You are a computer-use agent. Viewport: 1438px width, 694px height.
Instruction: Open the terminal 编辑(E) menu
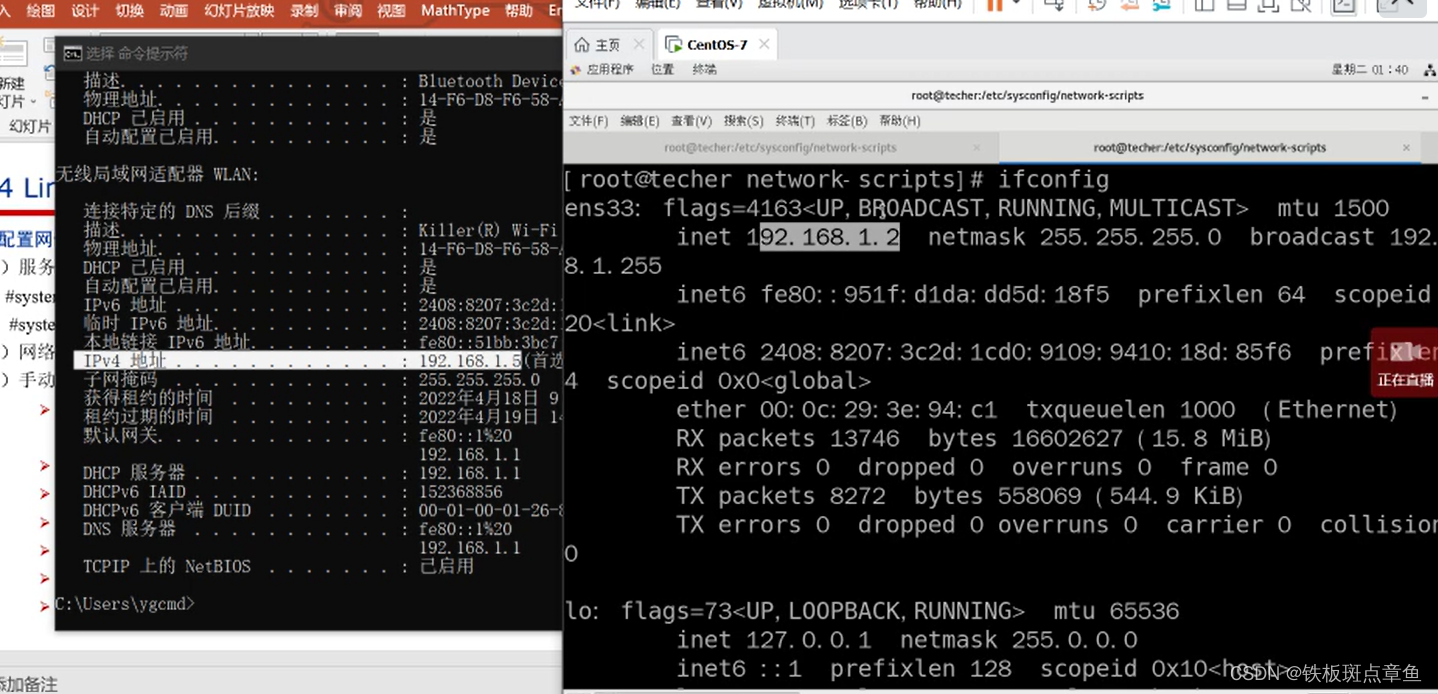[x=640, y=121]
